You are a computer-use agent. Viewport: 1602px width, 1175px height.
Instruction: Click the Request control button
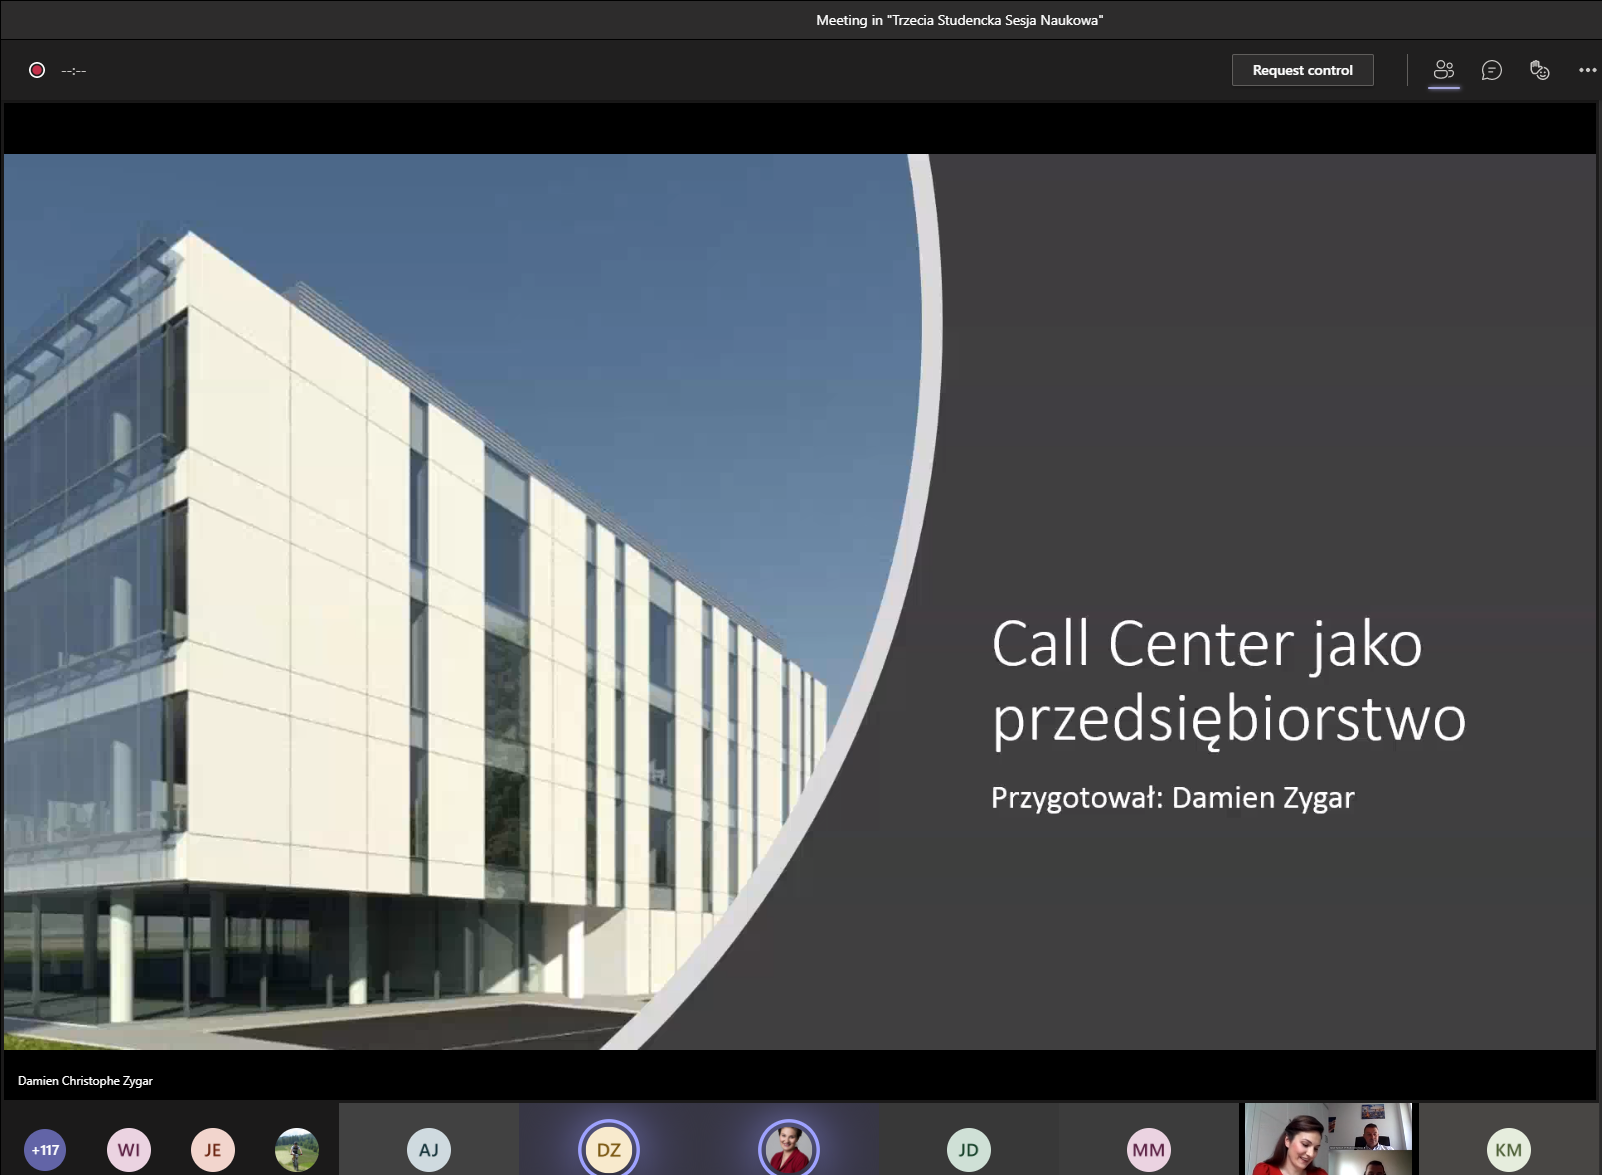coord(1302,70)
